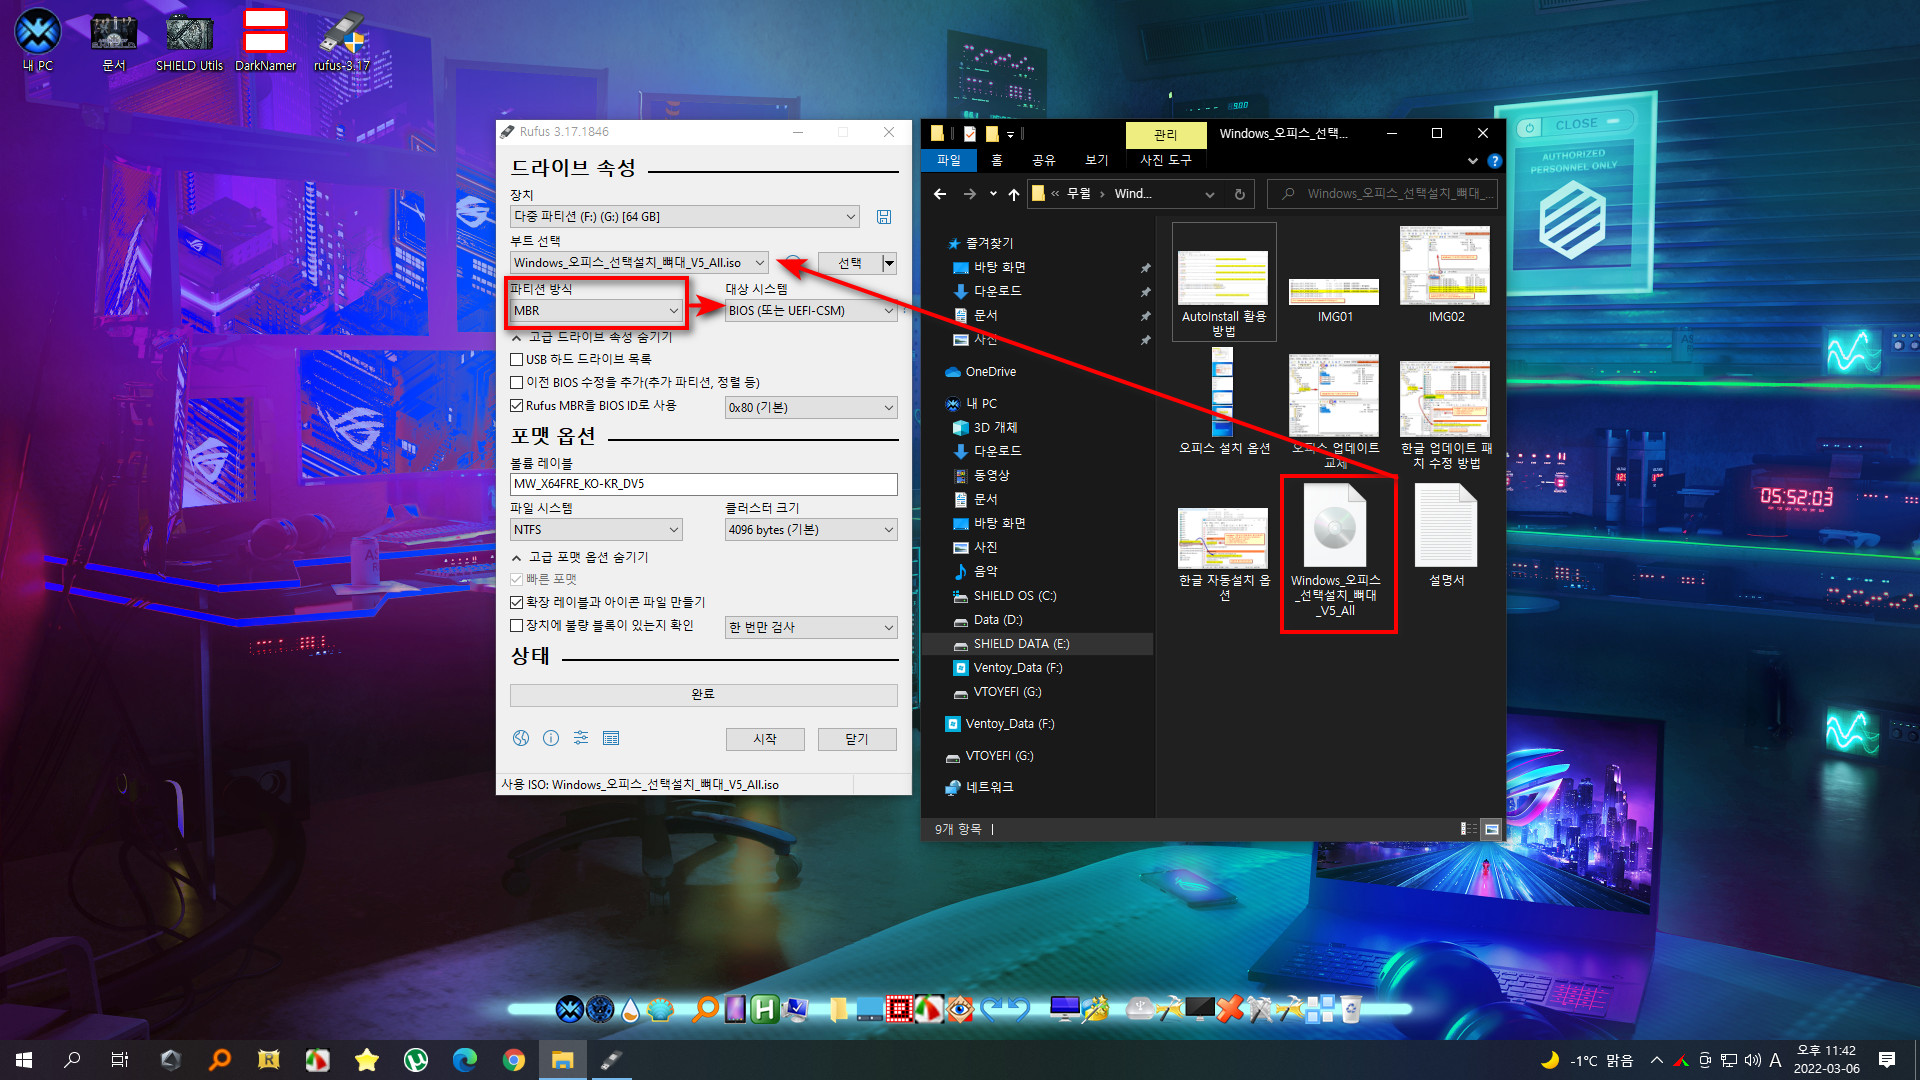Switch Explorer to large icons view
The height and width of the screenshot is (1080, 1920).
click(x=1491, y=829)
